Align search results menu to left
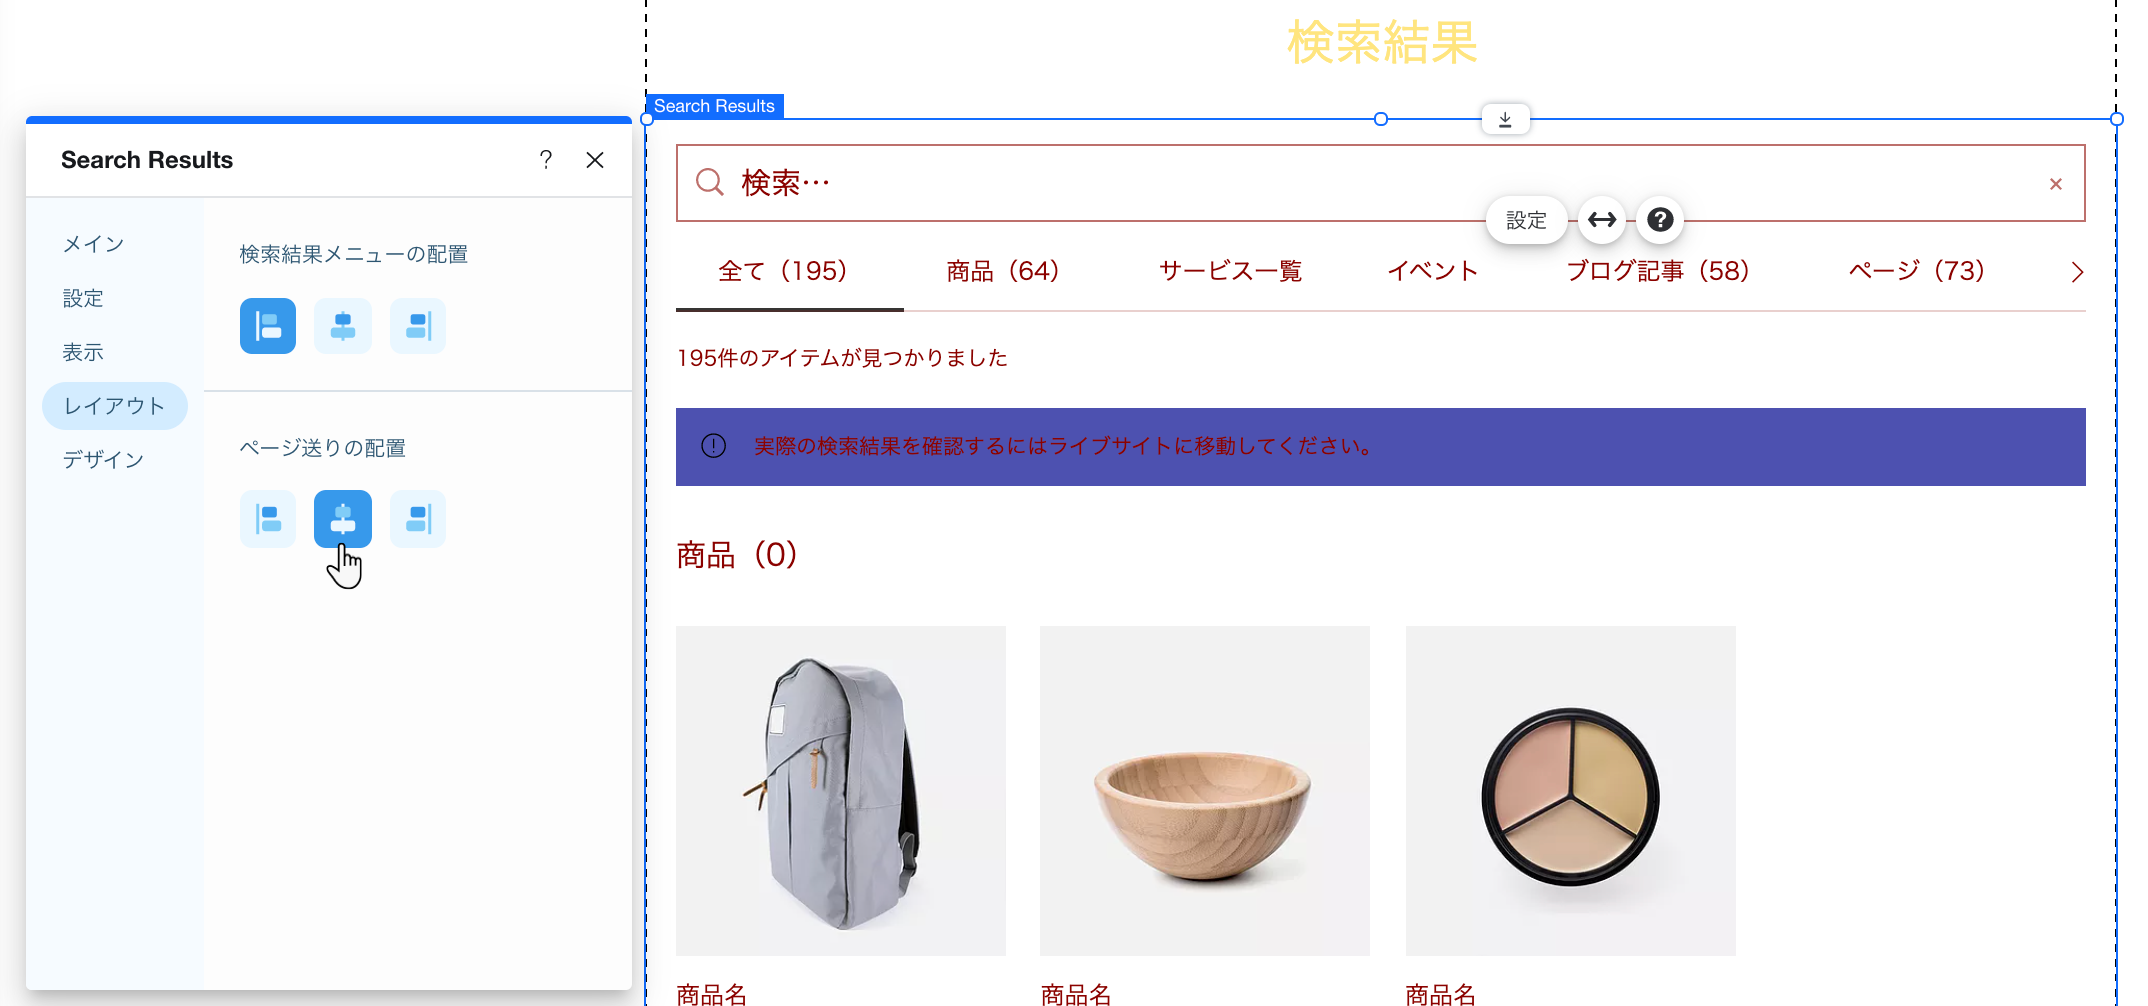The height and width of the screenshot is (1006, 2148). 267,326
